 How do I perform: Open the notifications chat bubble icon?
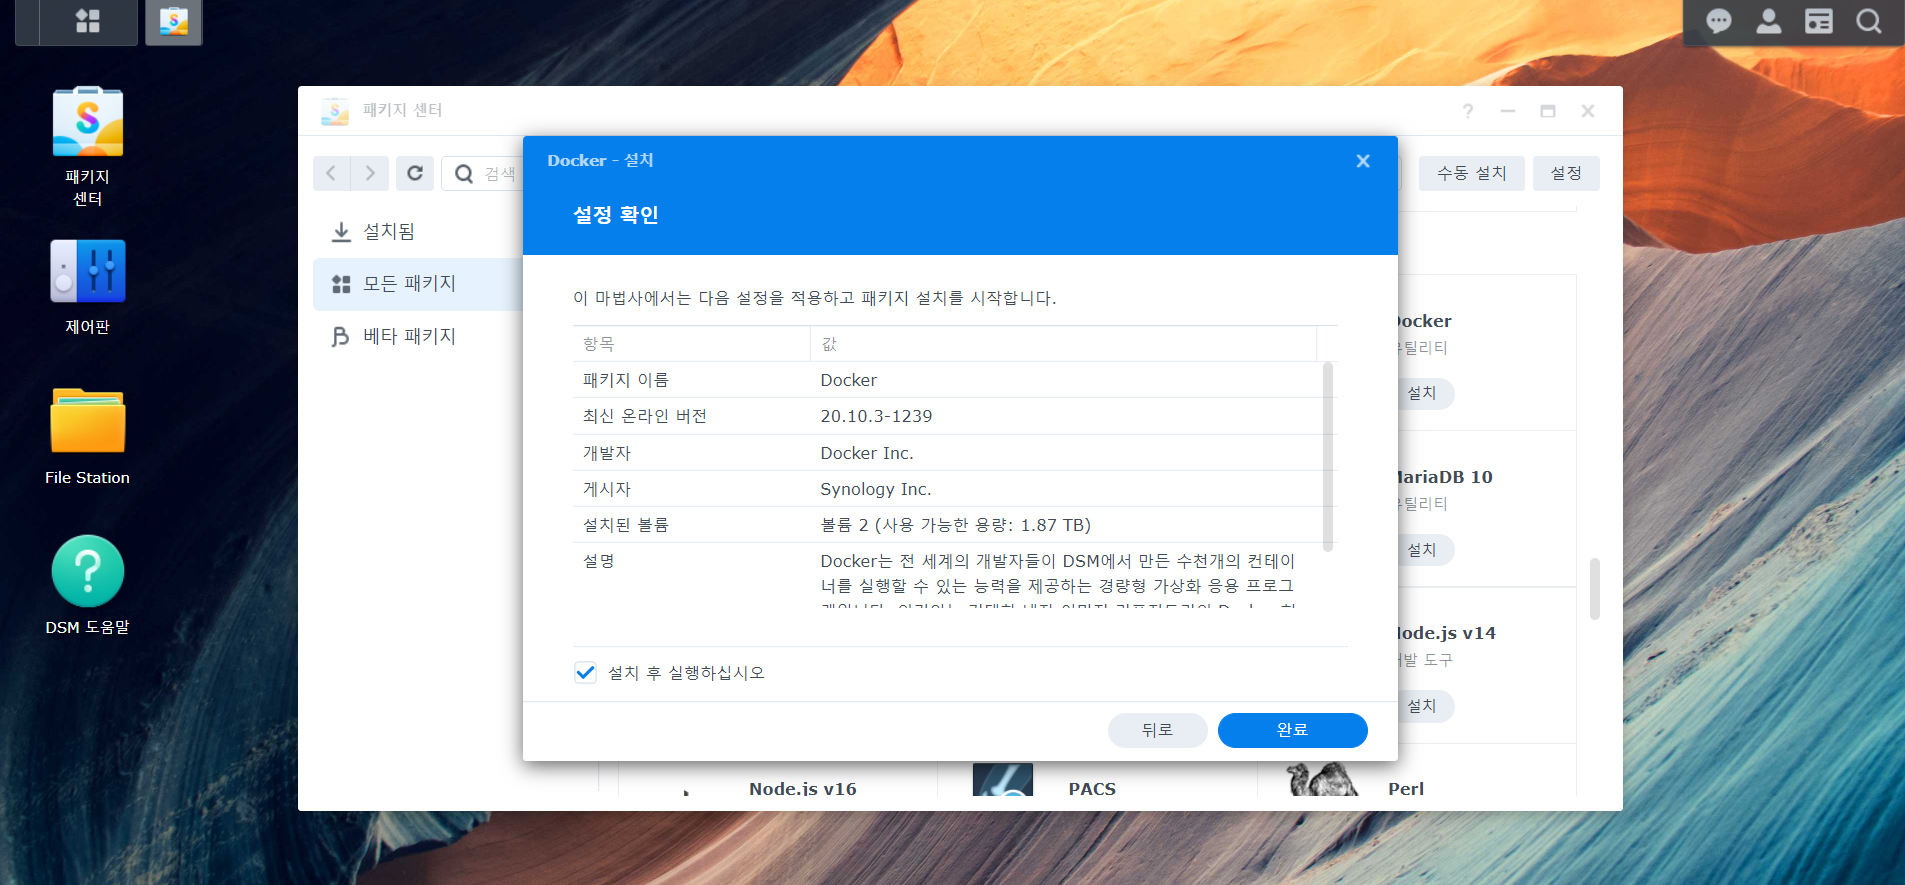(x=1719, y=21)
